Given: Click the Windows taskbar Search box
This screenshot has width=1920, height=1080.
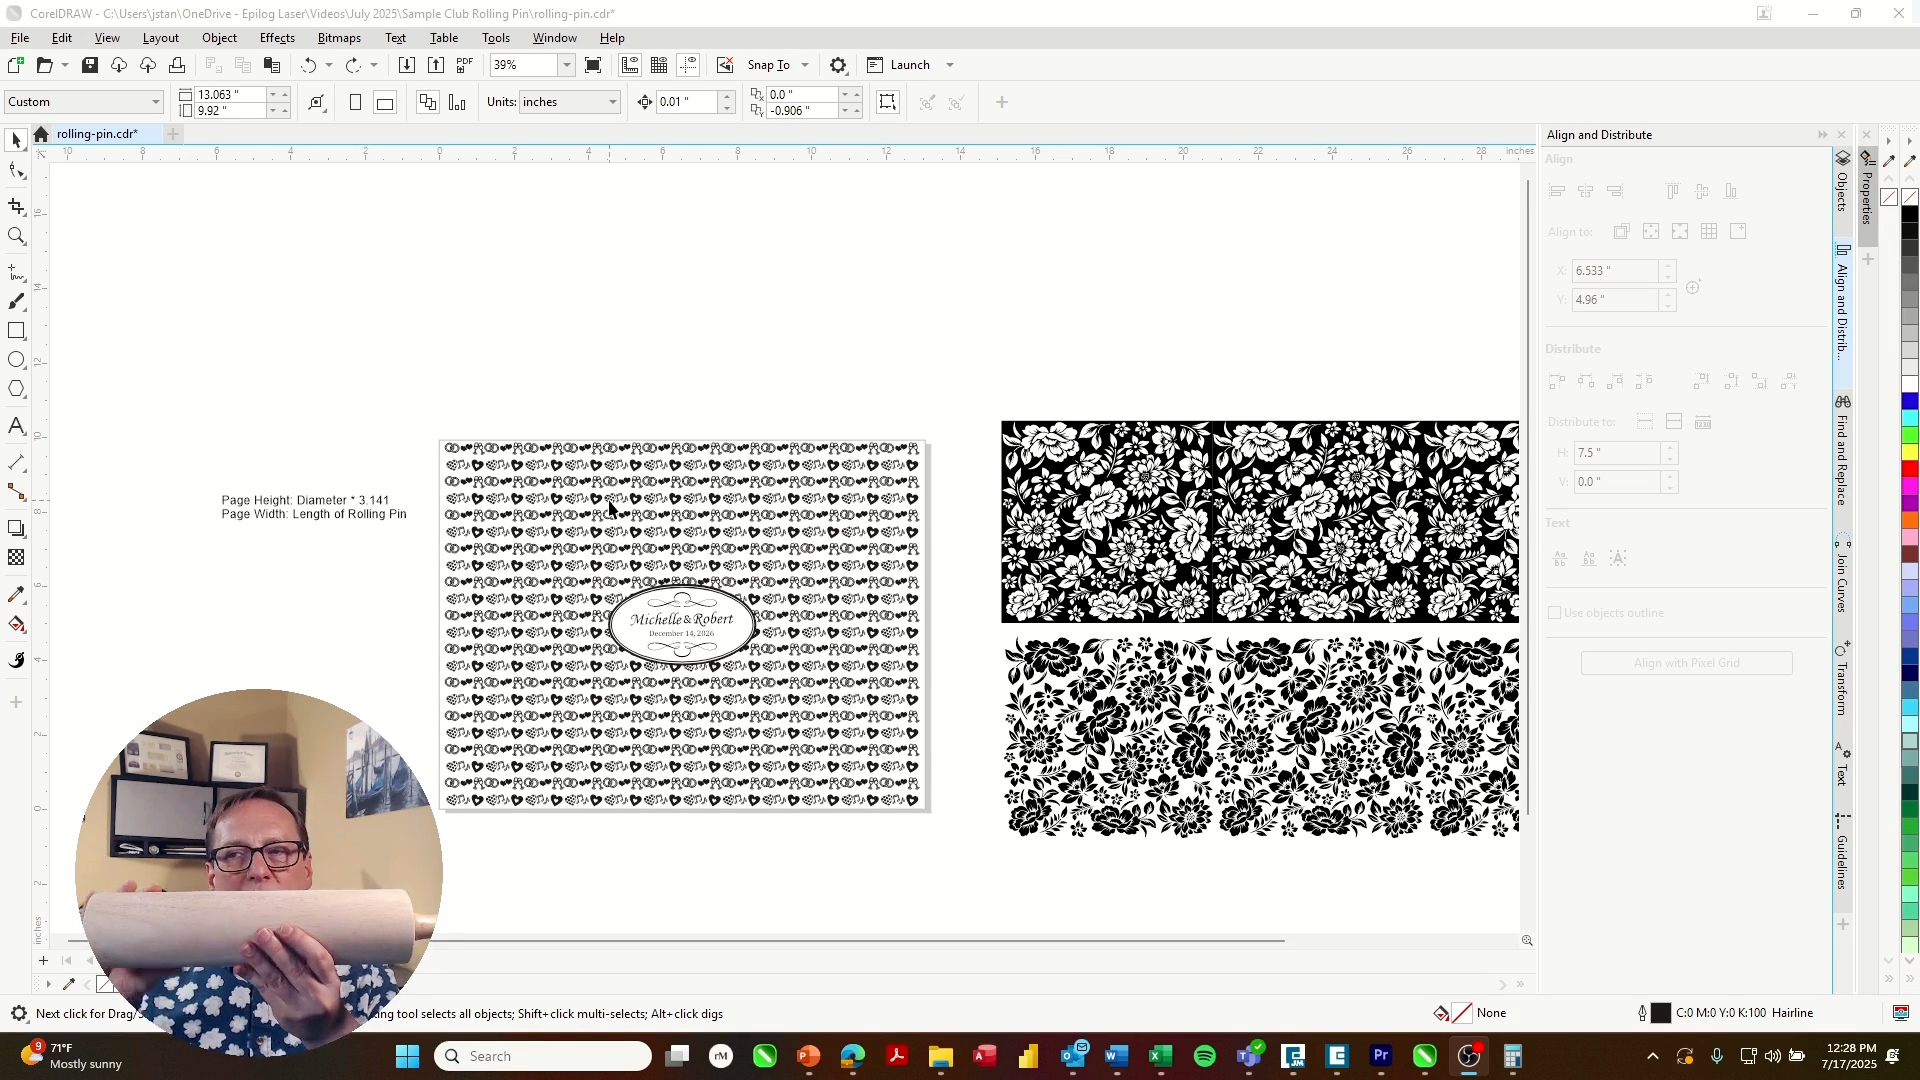Looking at the screenshot, I should pos(543,1056).
